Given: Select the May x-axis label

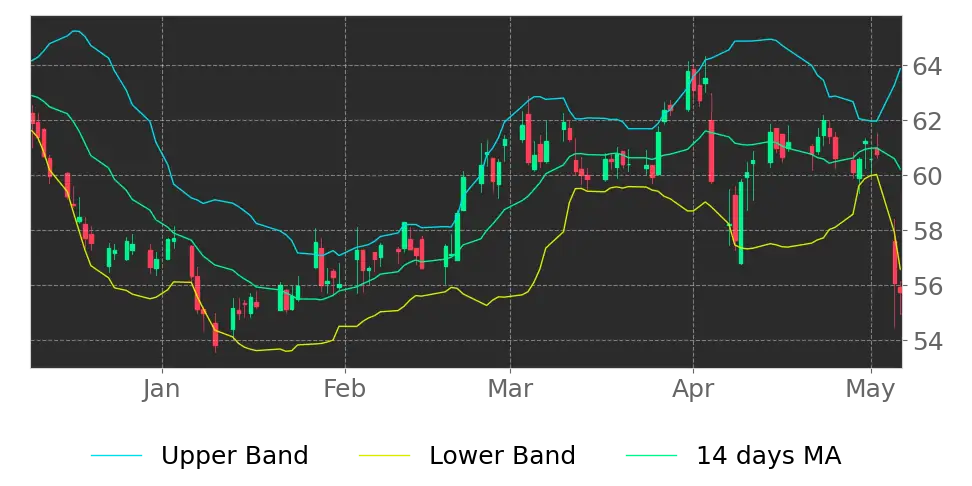Looking at the screenshot, I should coord(871,389).
